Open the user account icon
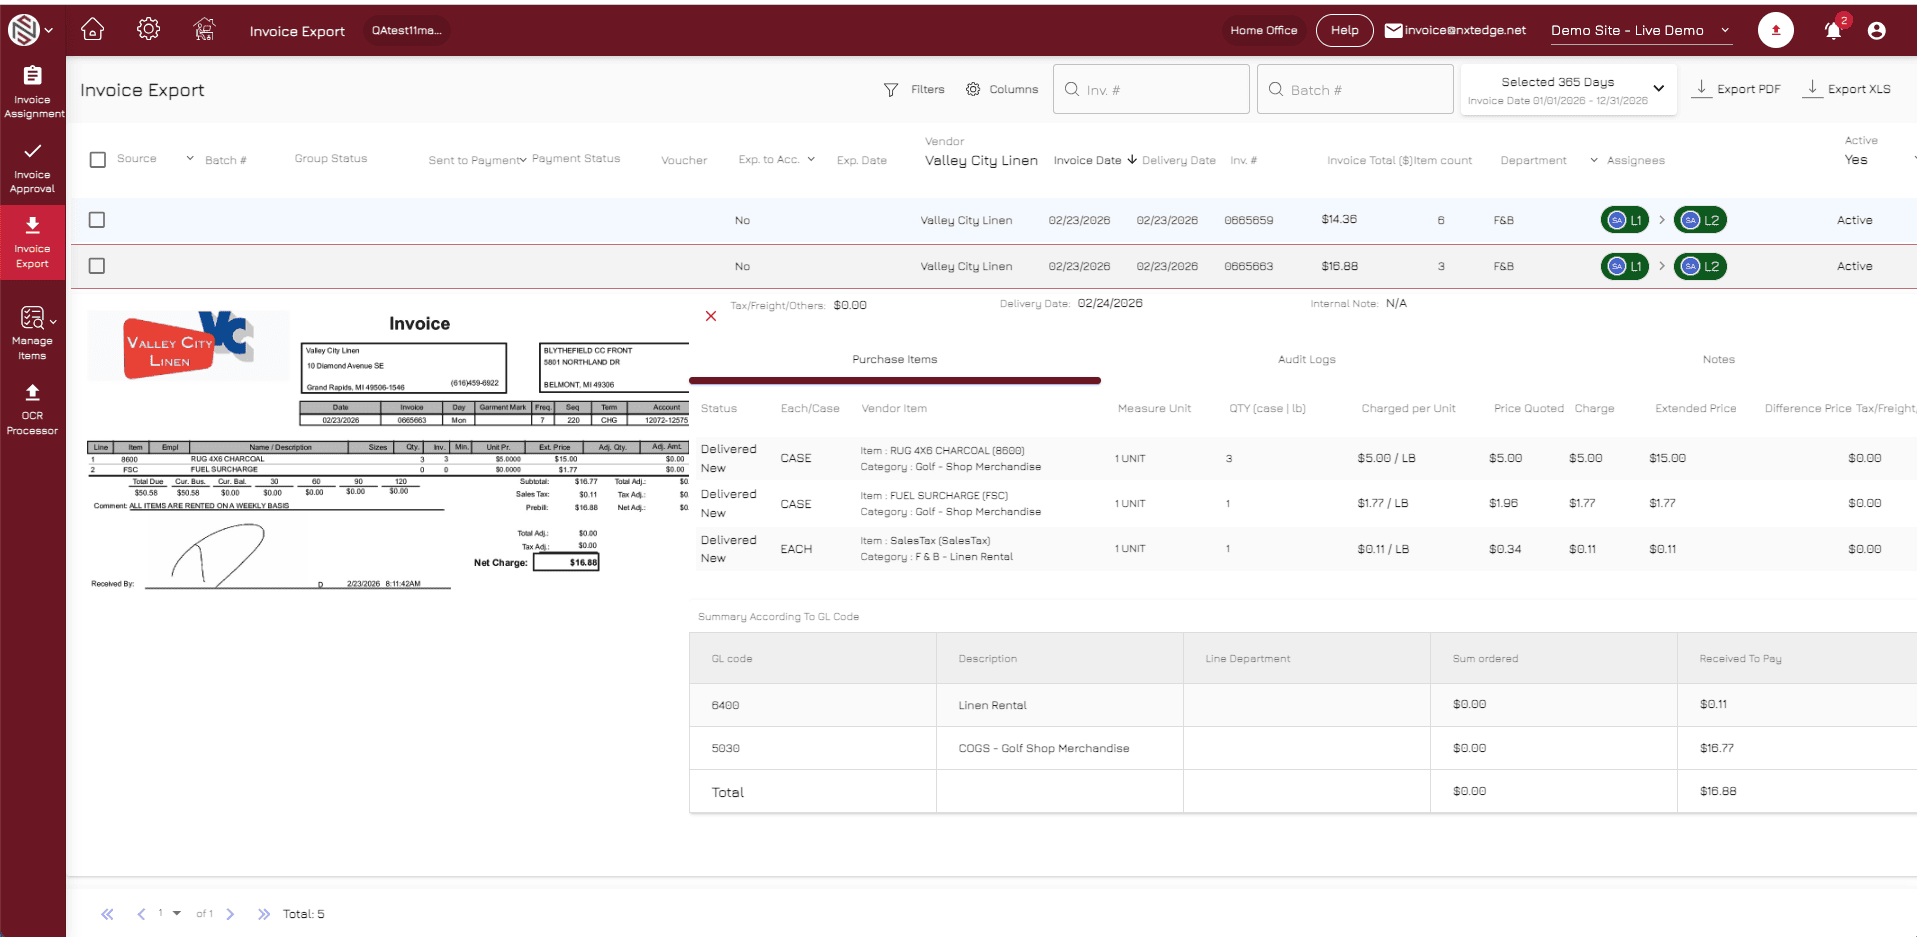Viewport: 1917px width, 937px height. click(1876, 30)
